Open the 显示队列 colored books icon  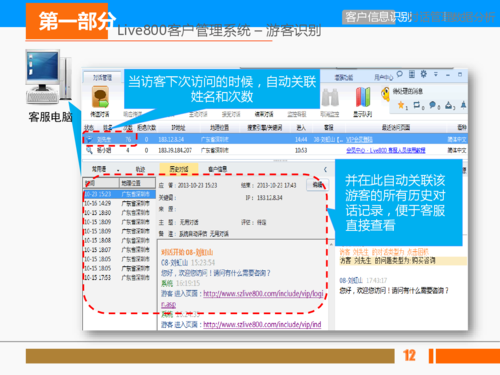pos(363,97)
